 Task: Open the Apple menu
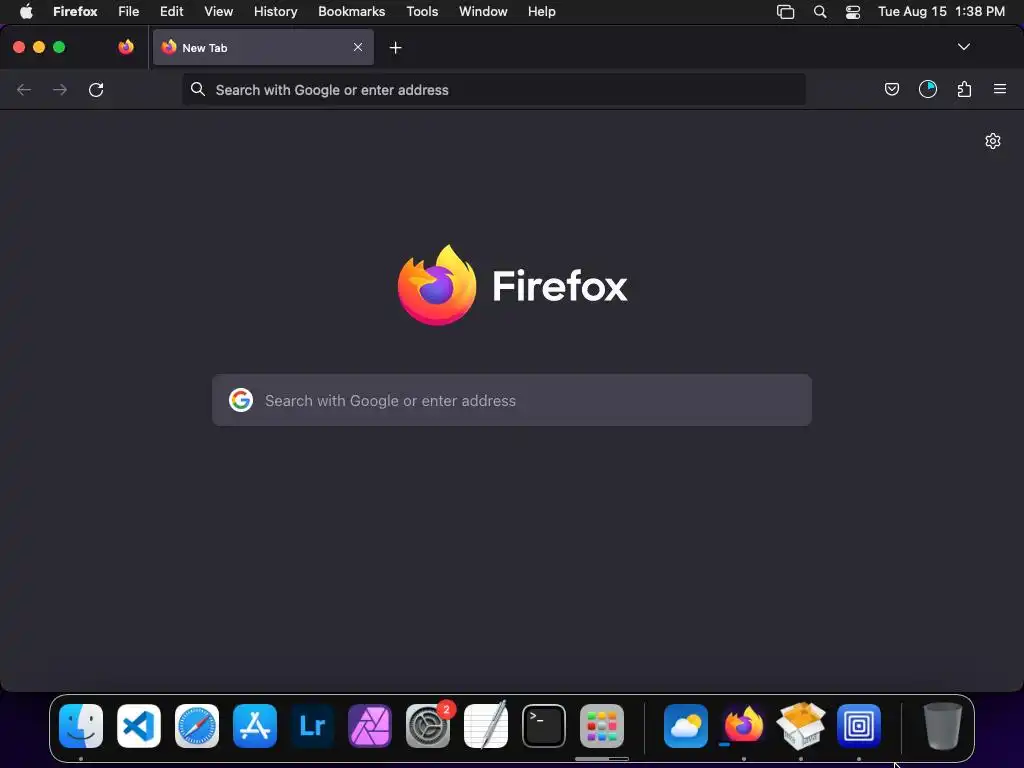pyautogui.click(x=26, y=12)
